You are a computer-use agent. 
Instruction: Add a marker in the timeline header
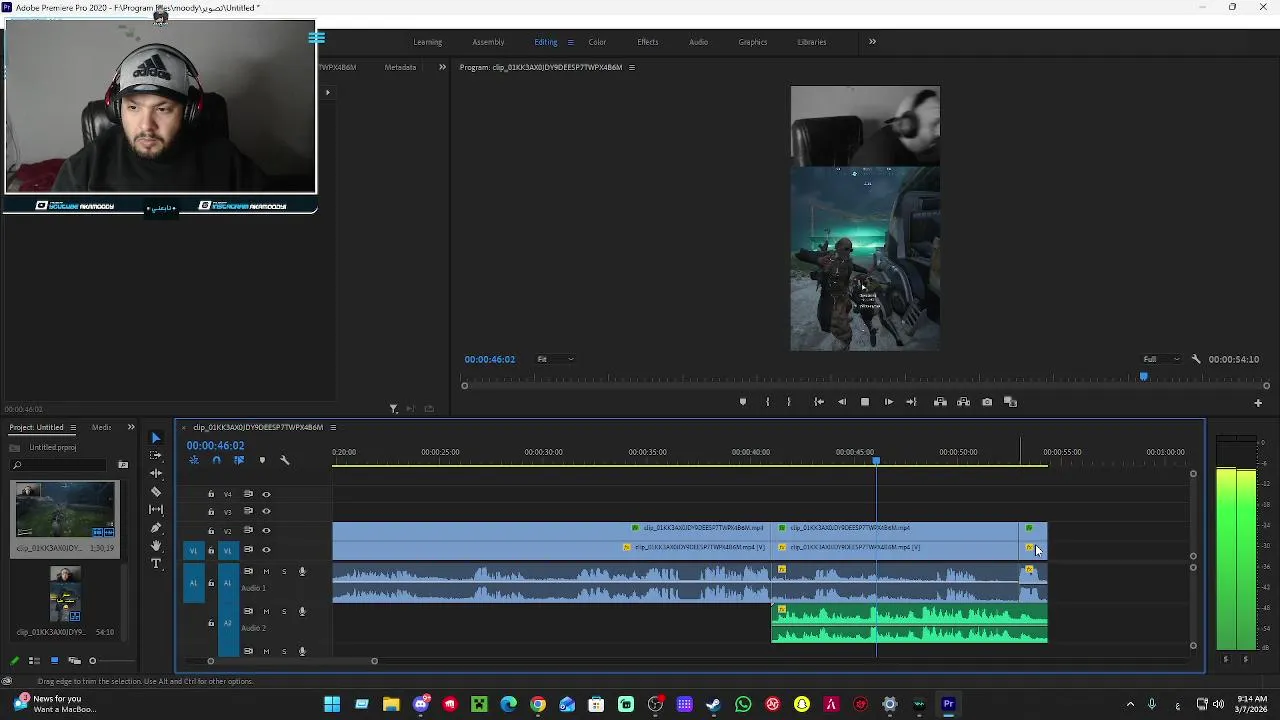coord(262,460)
